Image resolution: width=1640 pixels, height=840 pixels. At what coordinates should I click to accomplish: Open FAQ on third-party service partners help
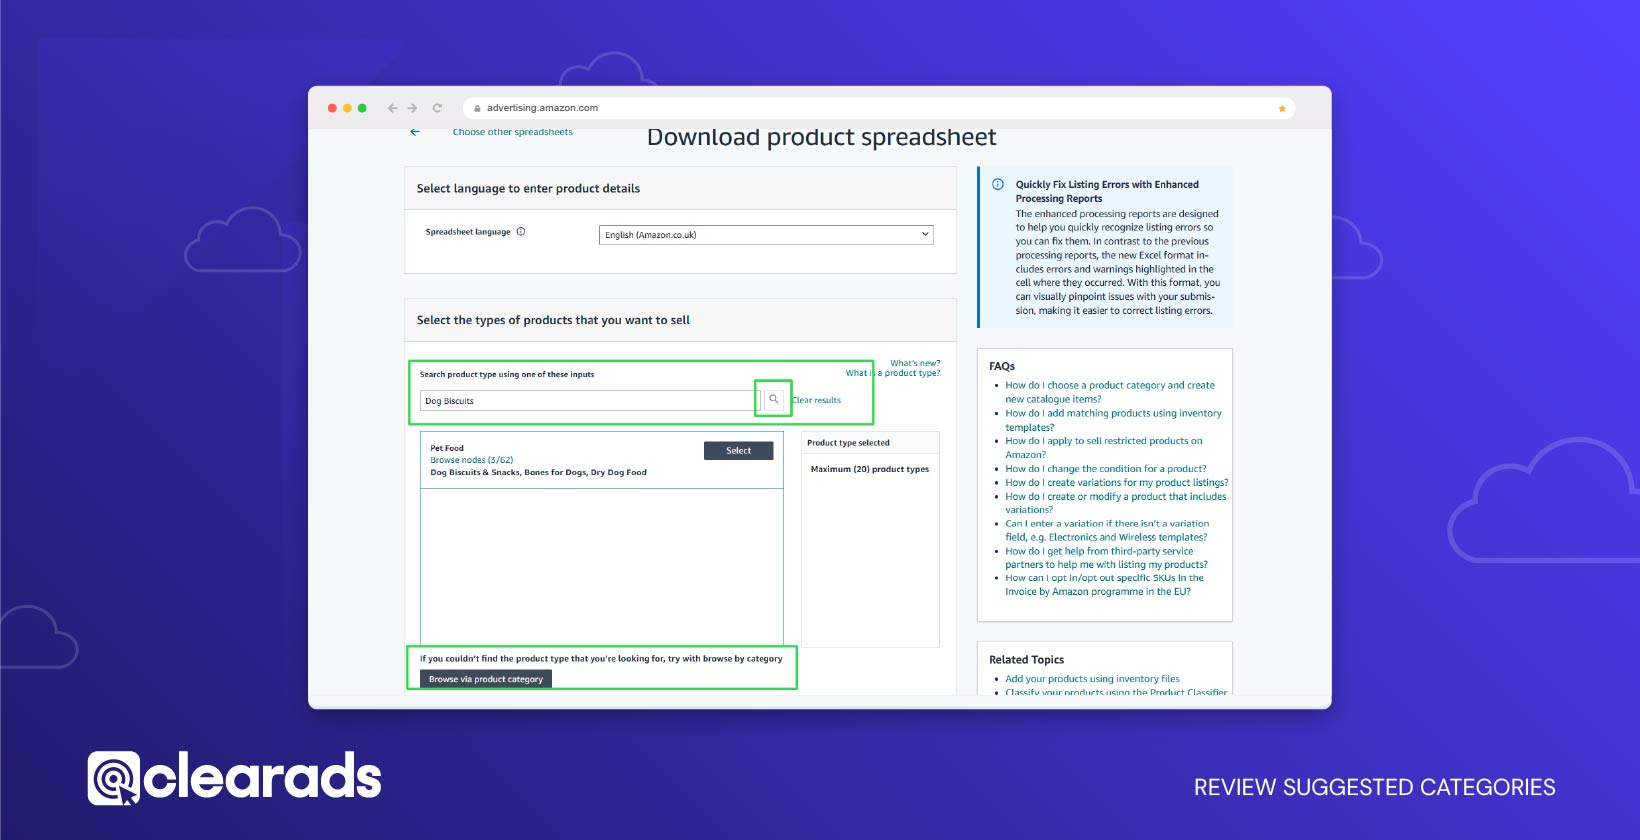[1106, 558]
